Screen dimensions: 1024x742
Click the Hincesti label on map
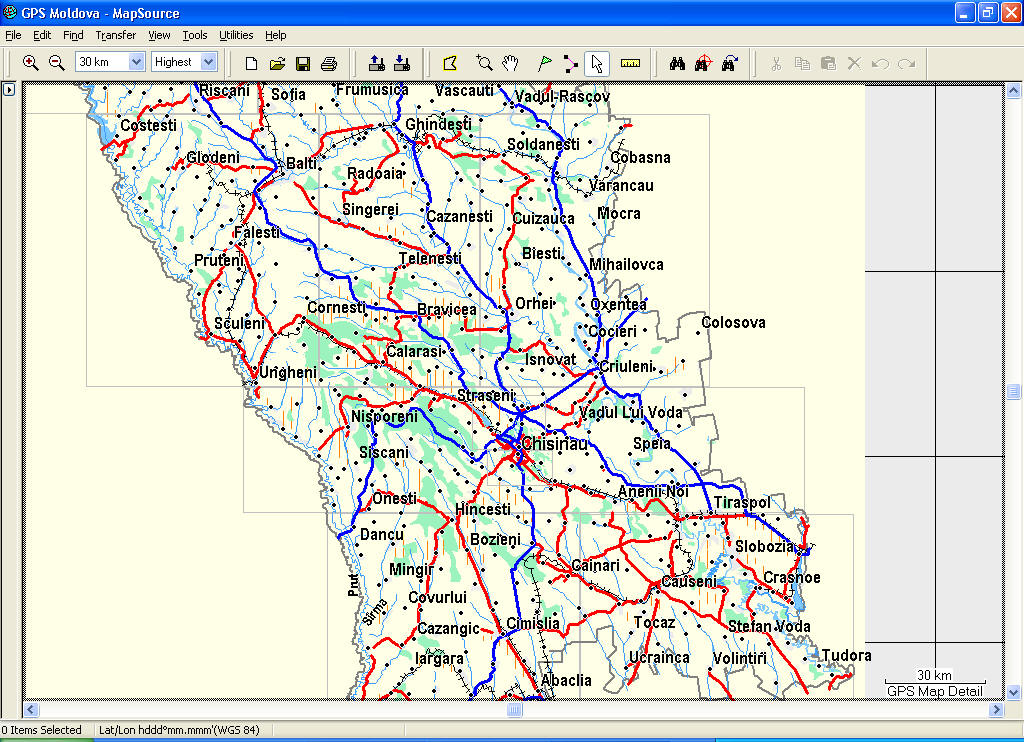tap(483, 509)
